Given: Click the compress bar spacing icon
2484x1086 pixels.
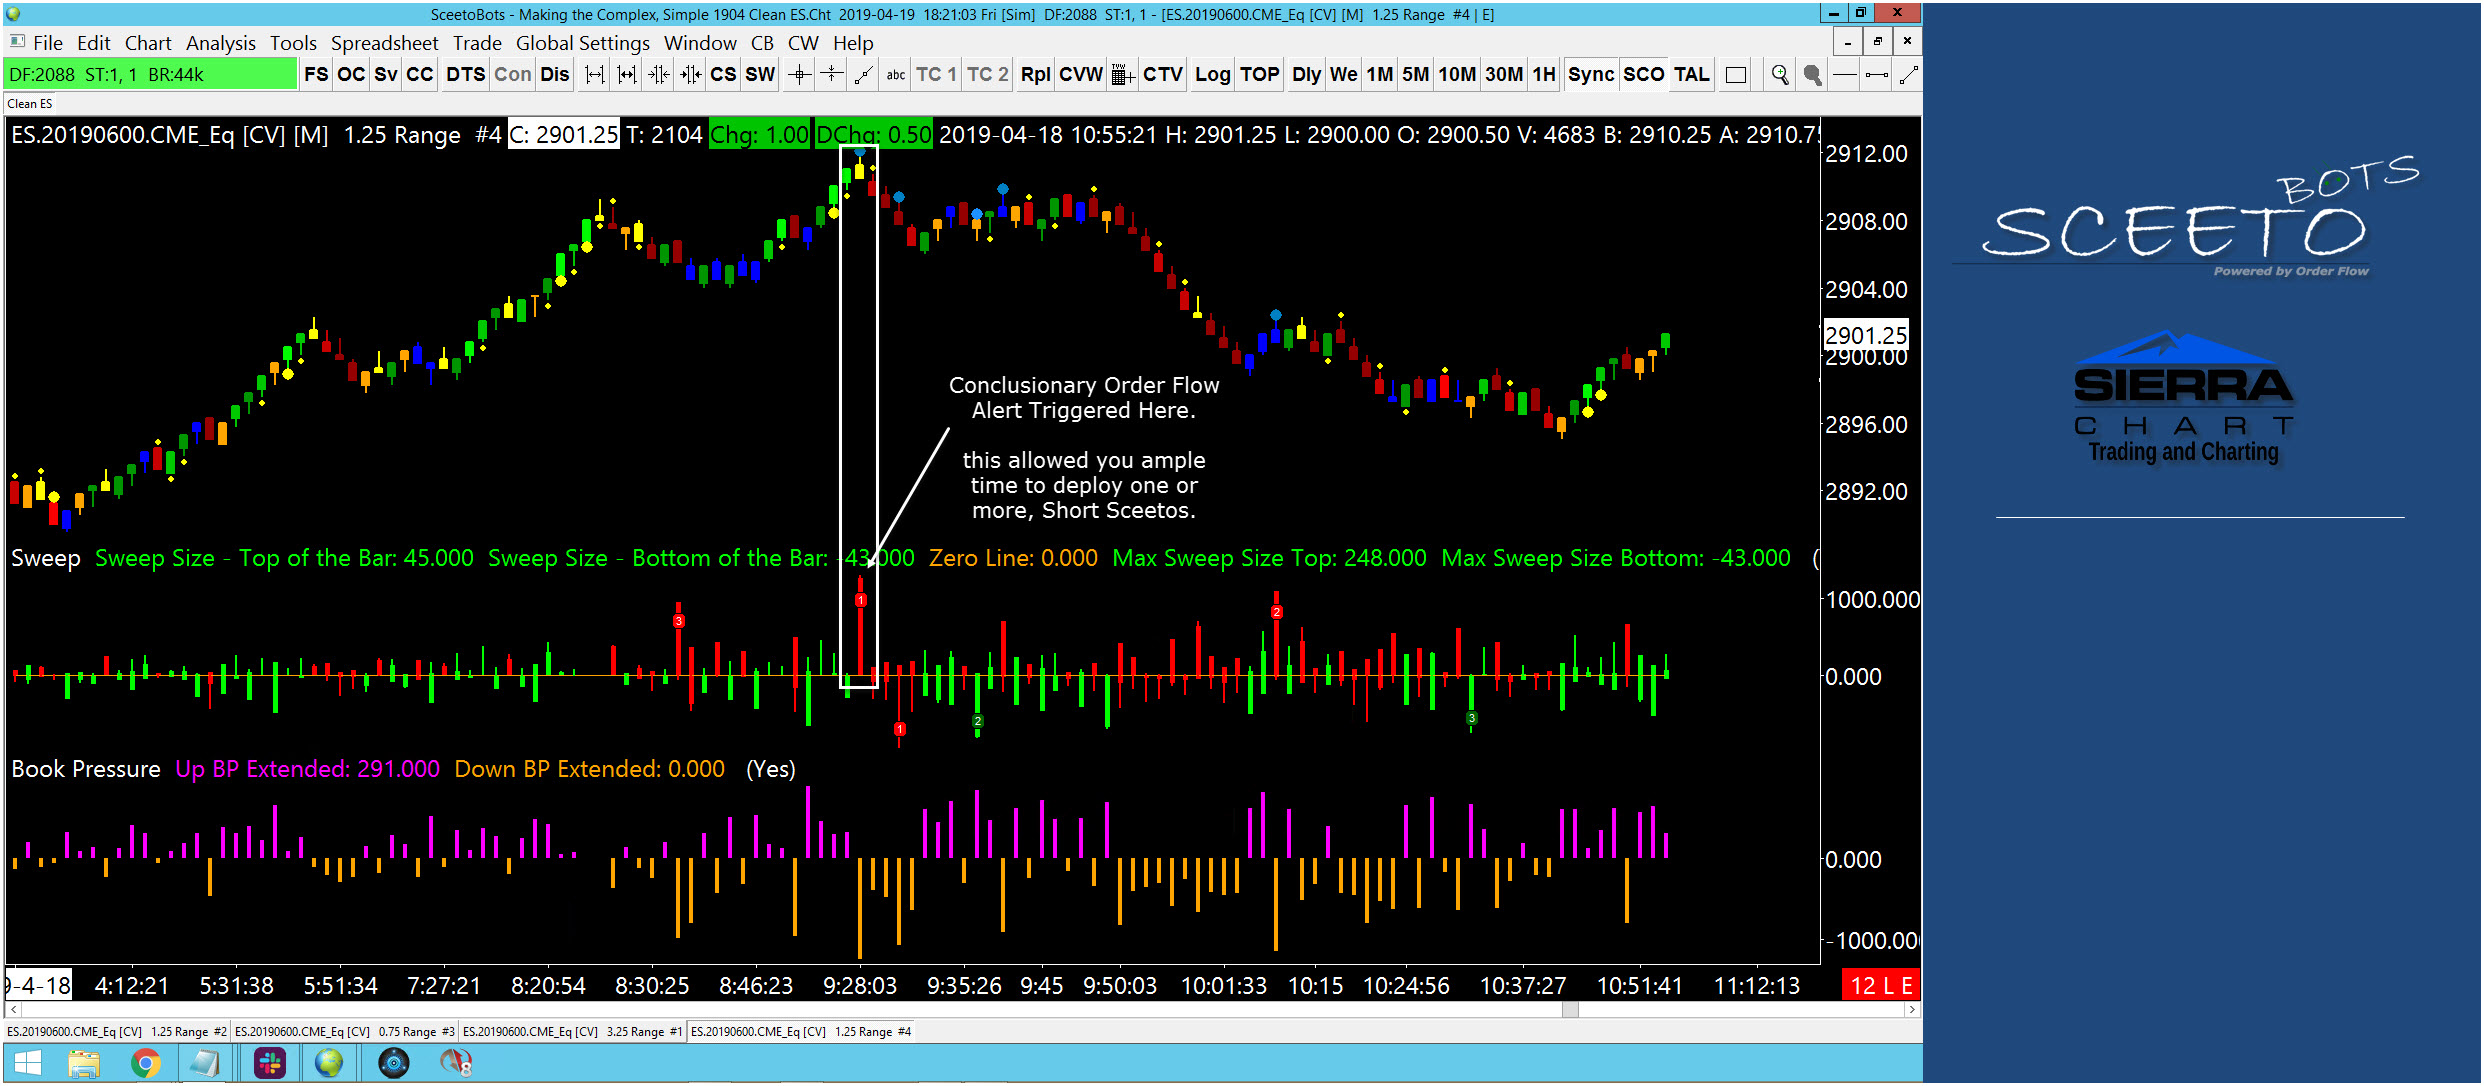Looking at the screenshot, I should click(659, 75).
